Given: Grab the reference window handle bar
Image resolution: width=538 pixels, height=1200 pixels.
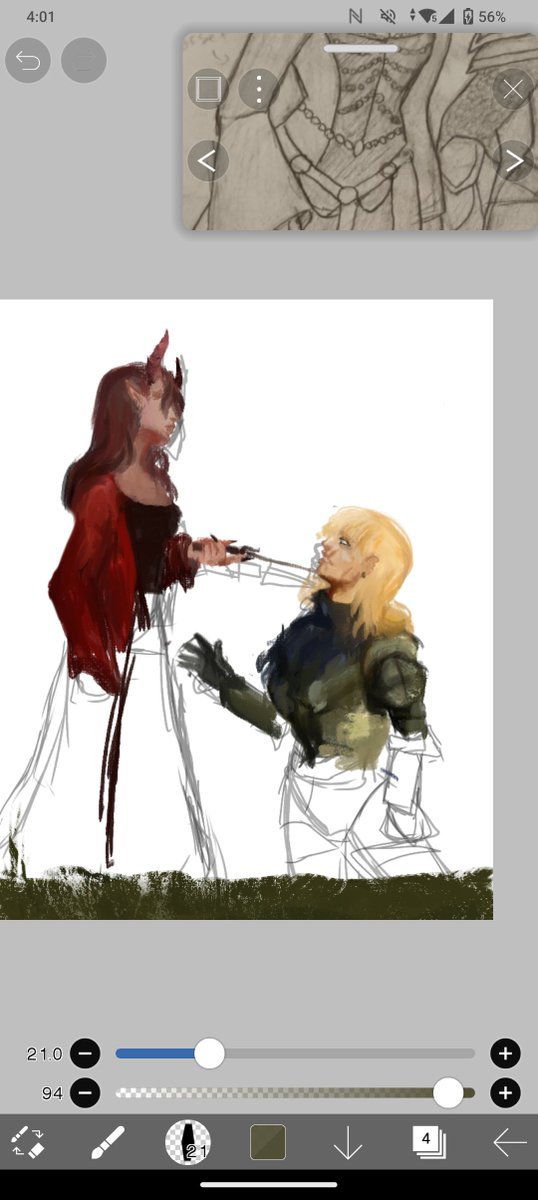Looking at the screenshot, I should click(x=360, y=47).
